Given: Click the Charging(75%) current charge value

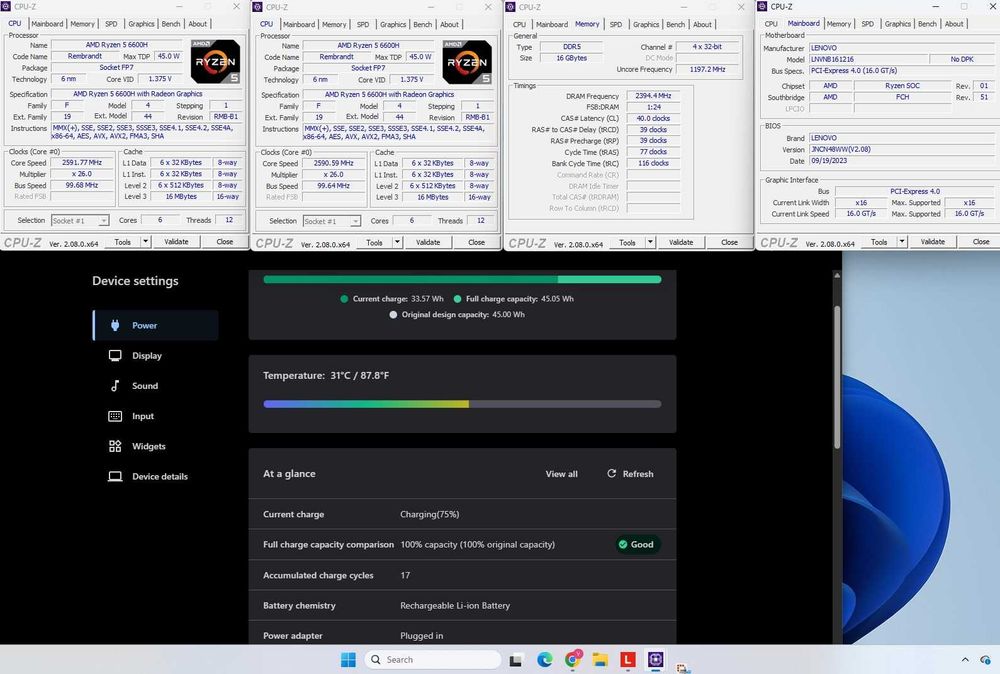Looking at the screenshot, I should click(430, 514).
